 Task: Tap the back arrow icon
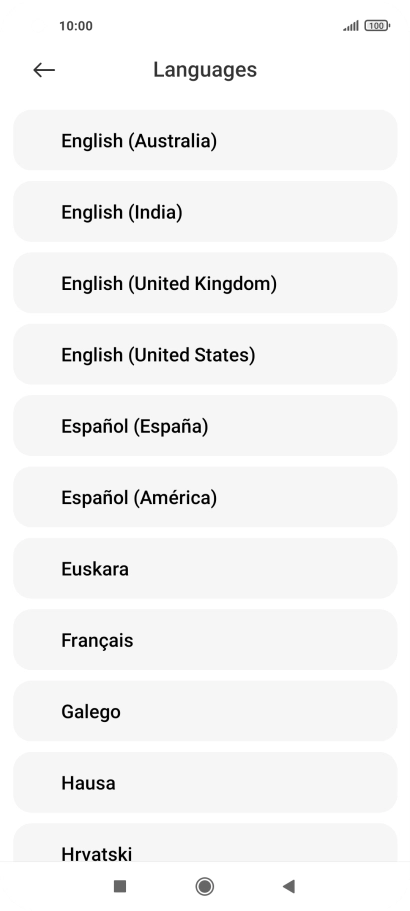pos(44,70)
